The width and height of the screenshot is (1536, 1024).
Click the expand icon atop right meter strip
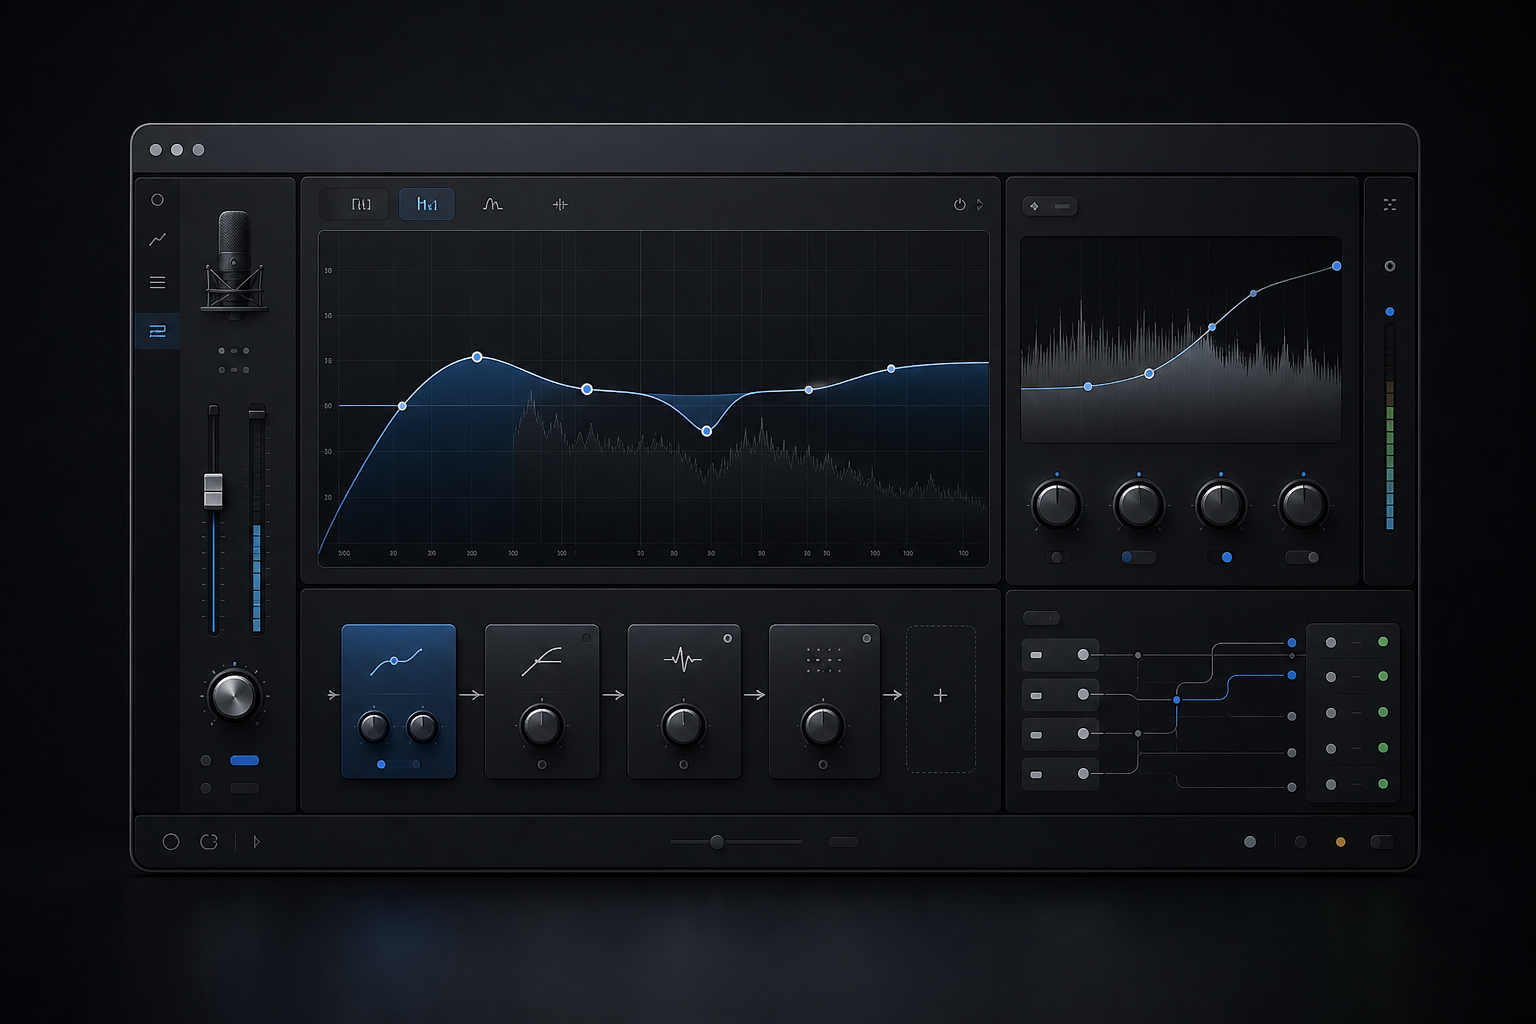pyautogui.click(x=1389, y=204)
